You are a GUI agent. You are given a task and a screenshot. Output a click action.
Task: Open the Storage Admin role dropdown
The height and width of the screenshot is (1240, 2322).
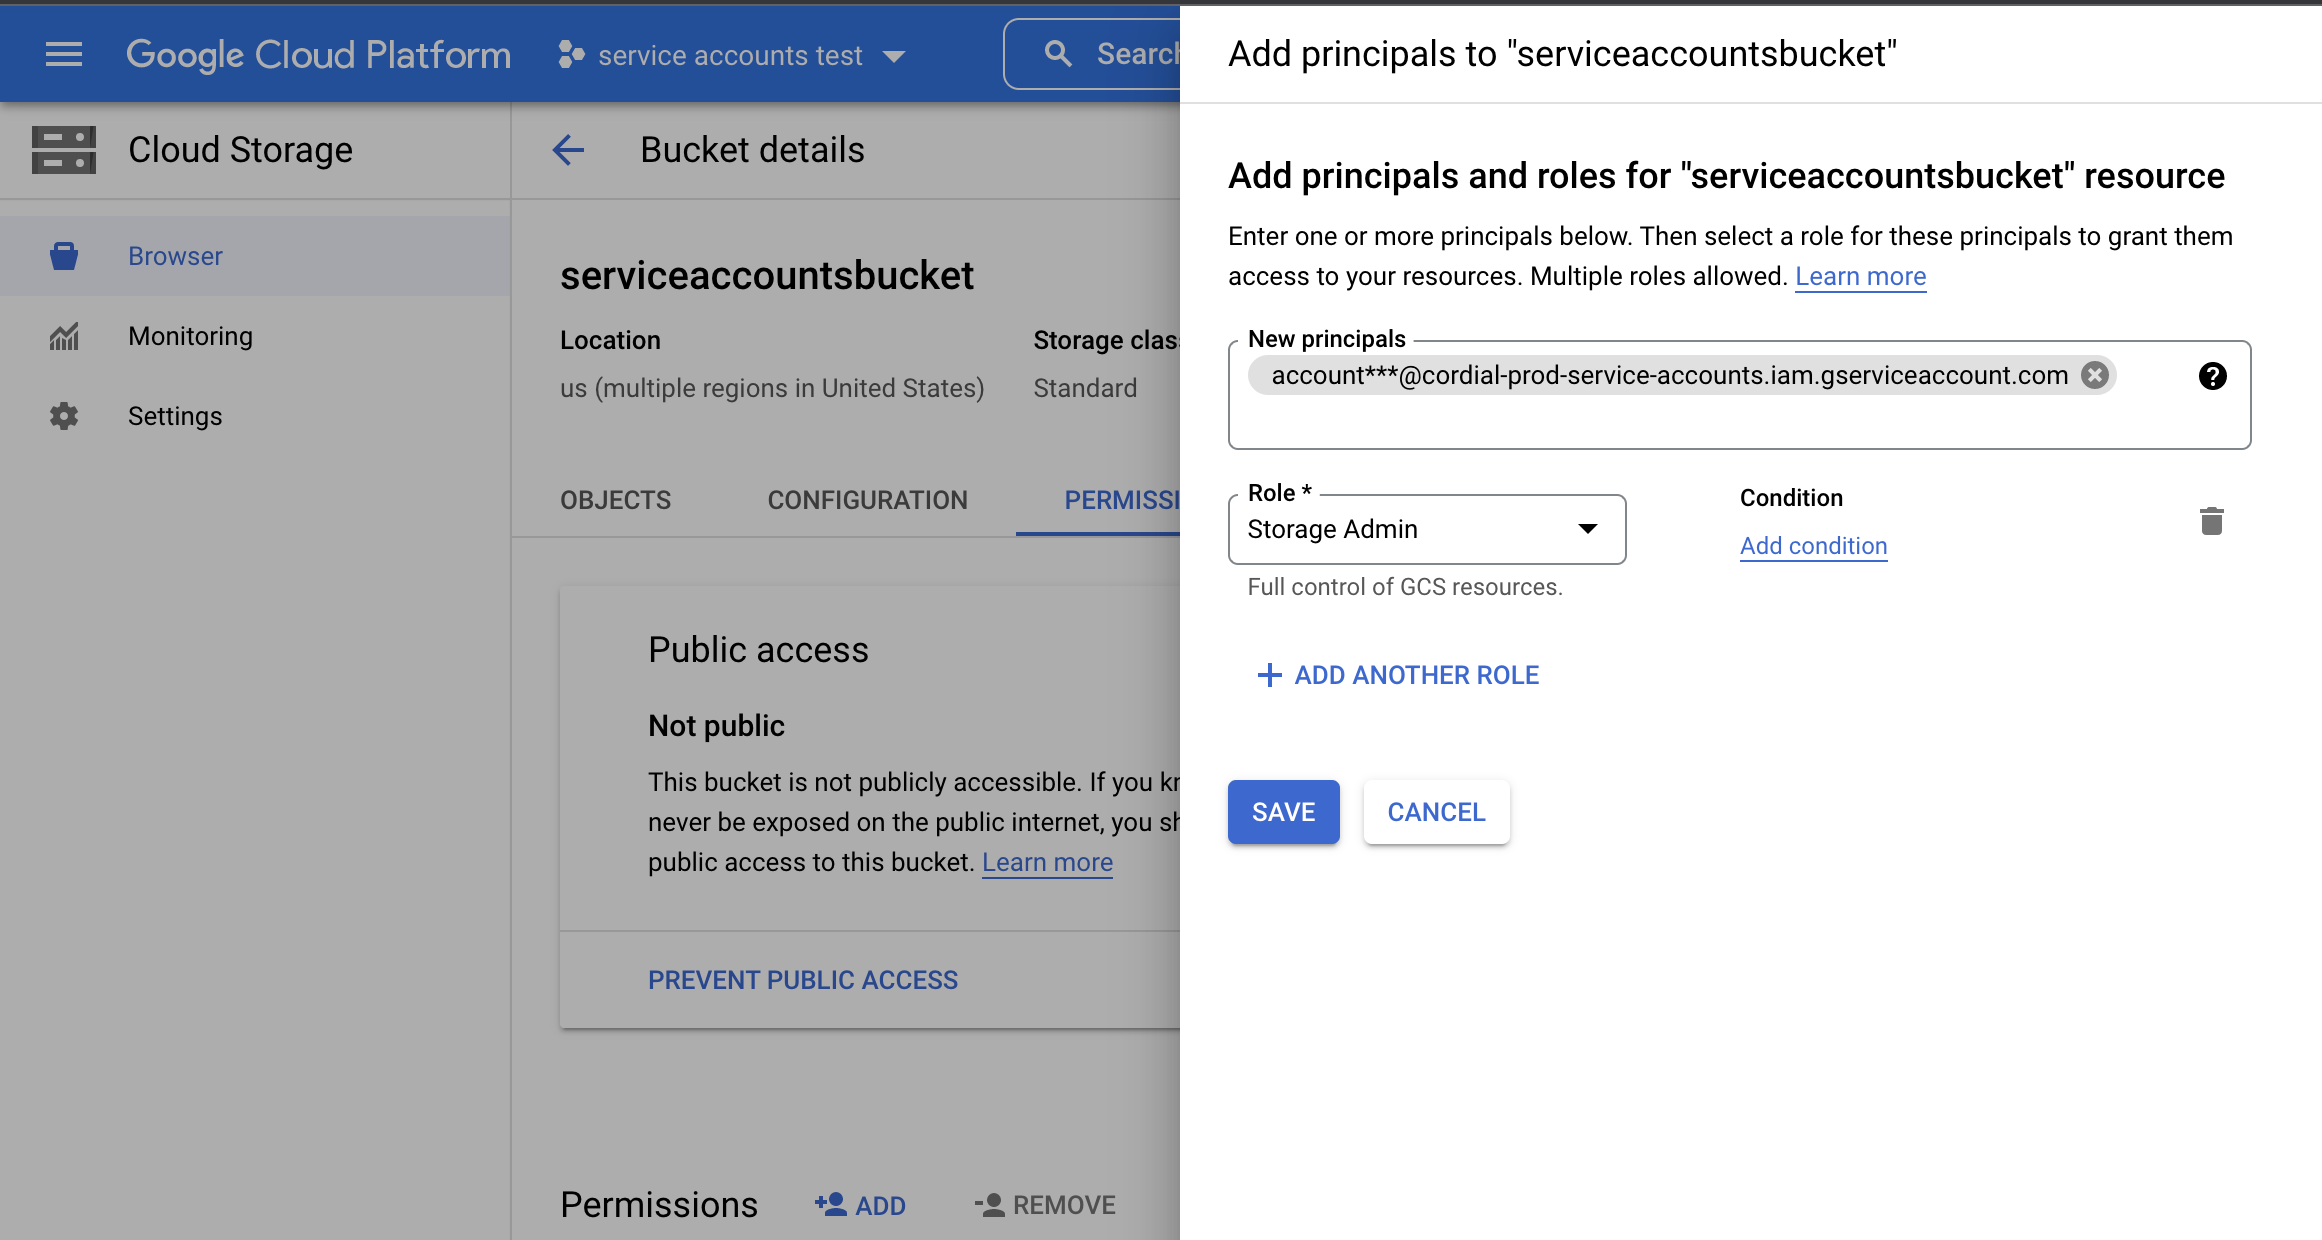pyautogui.click(x=1427, y=529)
